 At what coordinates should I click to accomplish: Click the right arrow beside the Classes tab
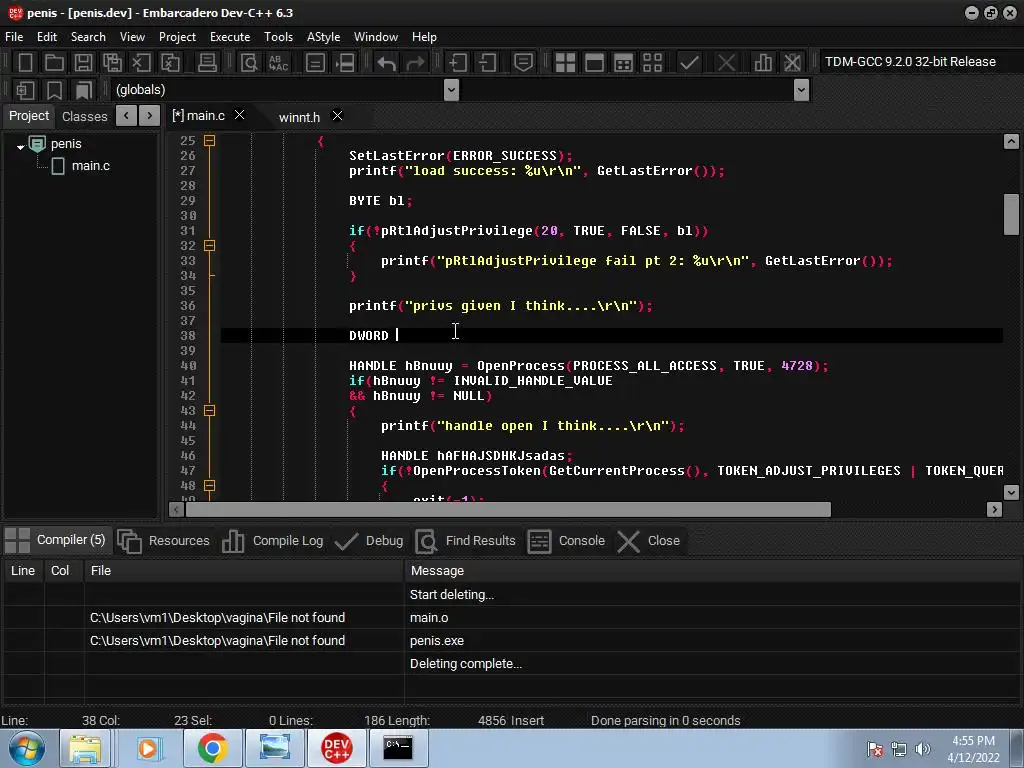click(150, 116)
